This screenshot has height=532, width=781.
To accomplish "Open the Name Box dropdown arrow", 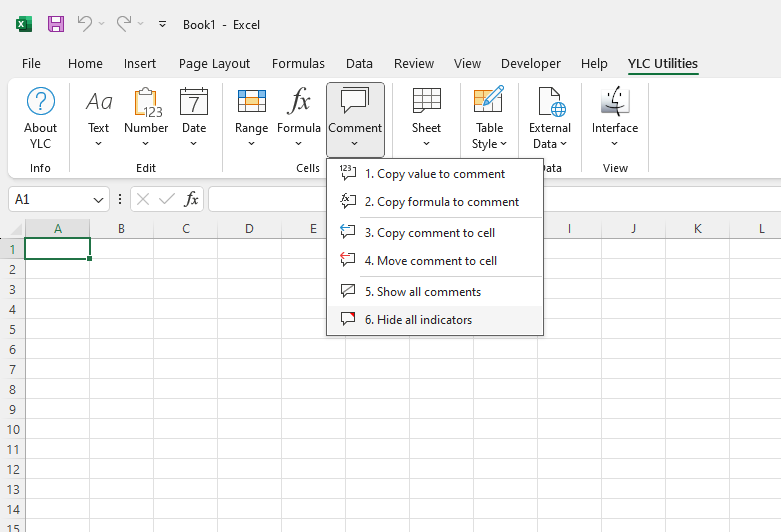I will point(98,200).
